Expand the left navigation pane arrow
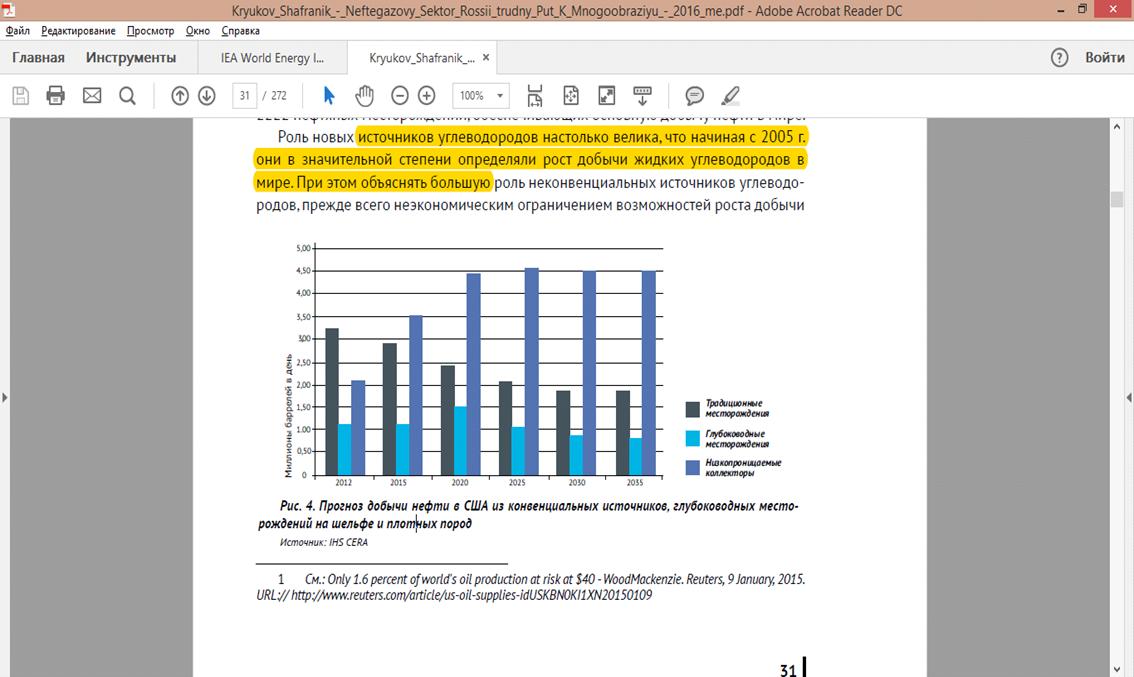1134x677 pixels. pyautogui.click(x=5, y=397)
